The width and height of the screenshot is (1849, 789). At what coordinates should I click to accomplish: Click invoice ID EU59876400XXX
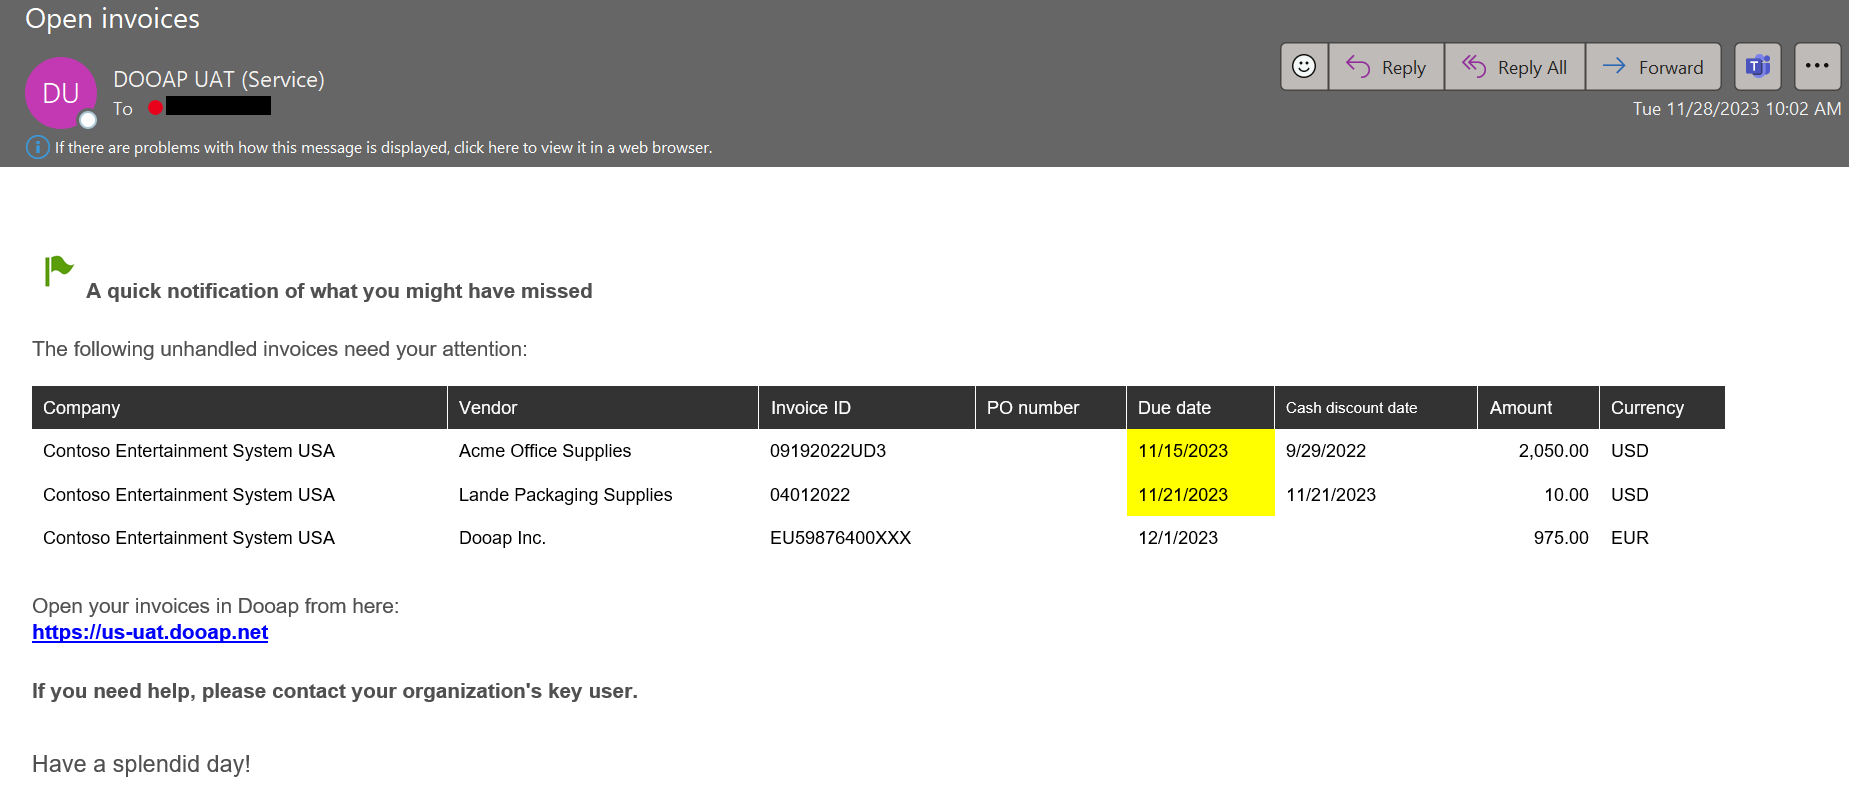840,538
